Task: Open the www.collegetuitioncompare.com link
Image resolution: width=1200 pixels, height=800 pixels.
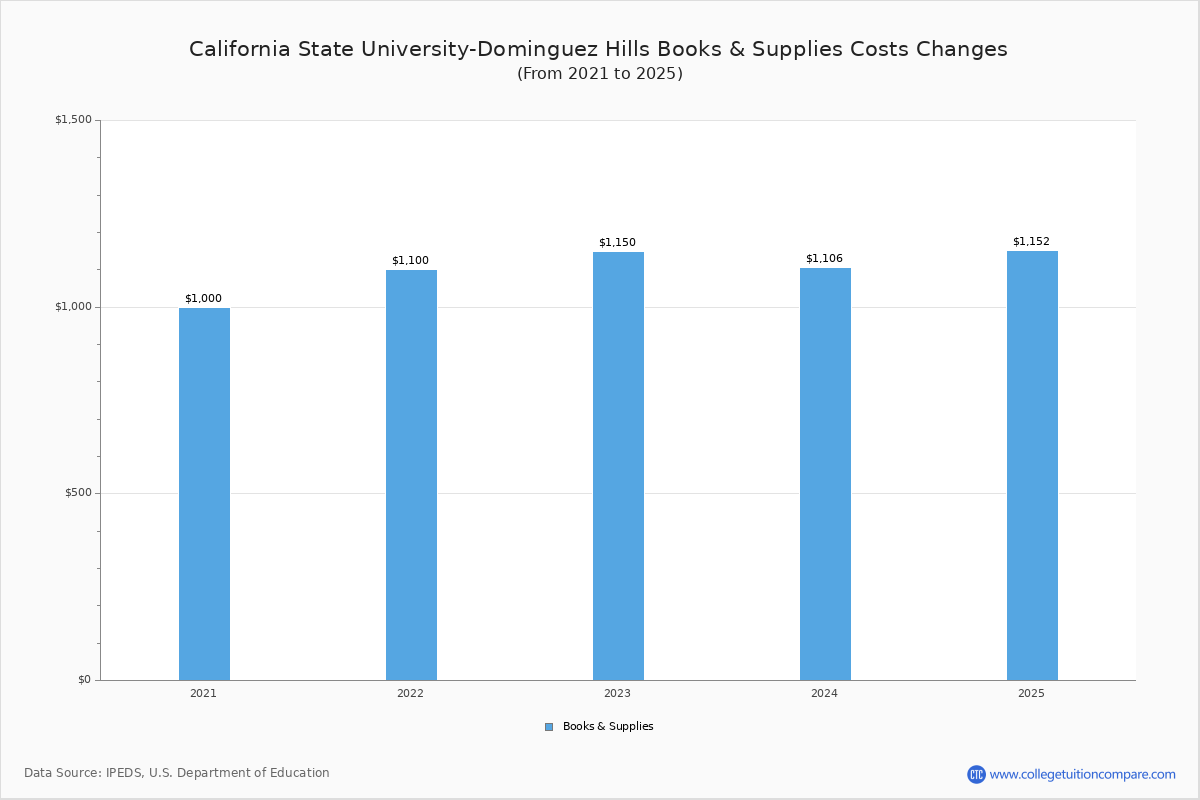Action: [x=1083, y=774]
